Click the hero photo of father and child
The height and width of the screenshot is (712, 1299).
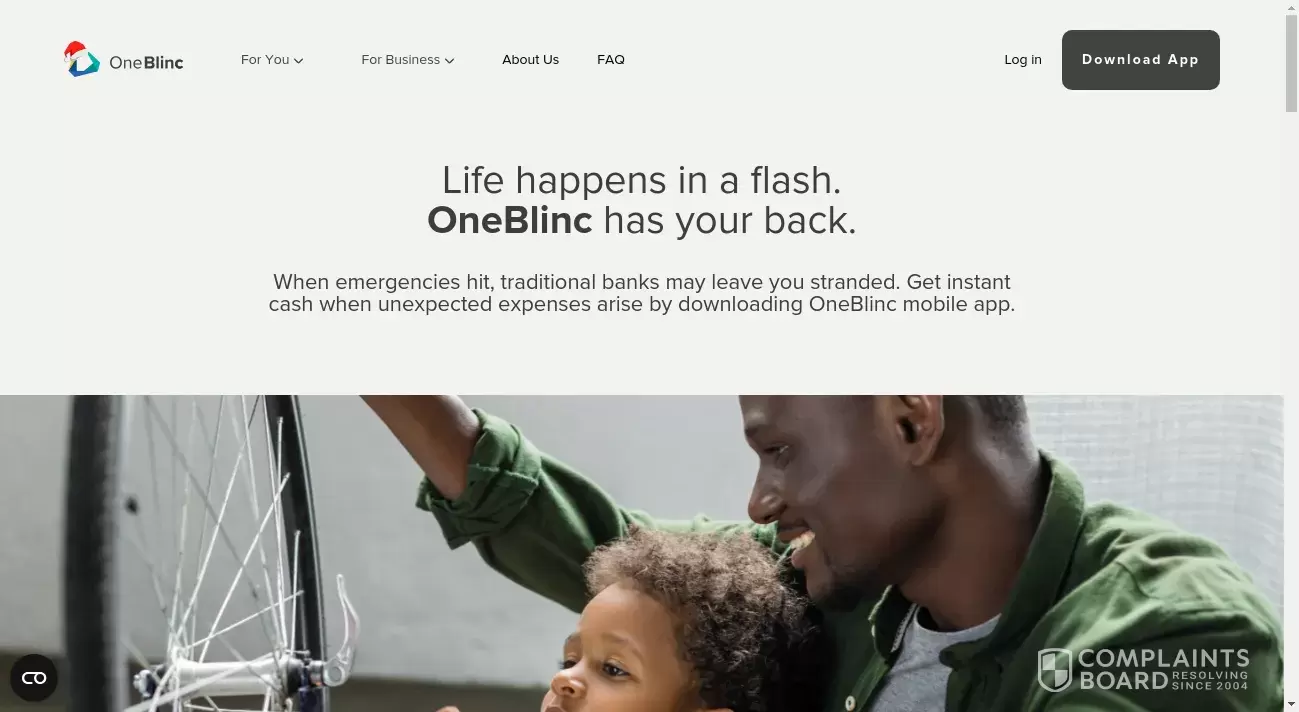(x=641, y=553)
